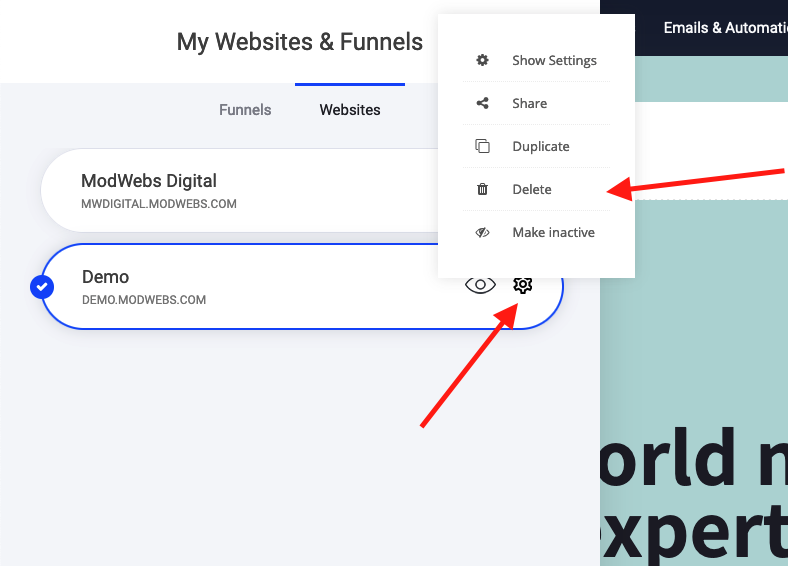Click the Duplicate copy icon

pyautogui.click(x=483, y=146)
